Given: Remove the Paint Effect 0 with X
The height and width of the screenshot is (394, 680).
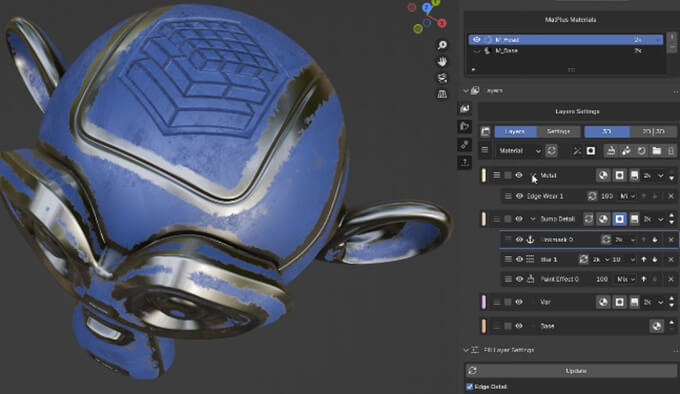Looking at the screenshot, I should tap(670, 279).
